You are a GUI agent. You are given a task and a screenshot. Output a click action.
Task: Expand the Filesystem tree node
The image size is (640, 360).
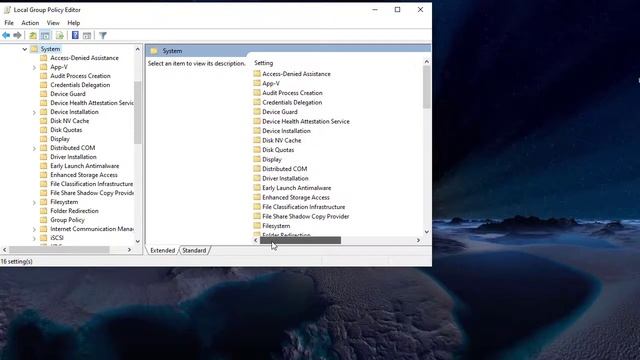(34, 202)
